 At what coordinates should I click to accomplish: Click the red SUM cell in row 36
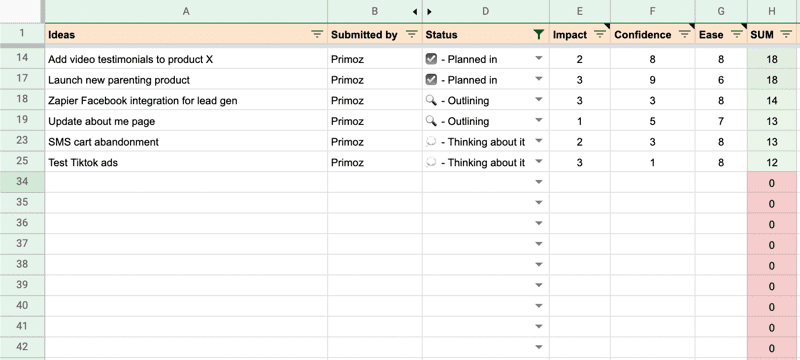(772, 224)
